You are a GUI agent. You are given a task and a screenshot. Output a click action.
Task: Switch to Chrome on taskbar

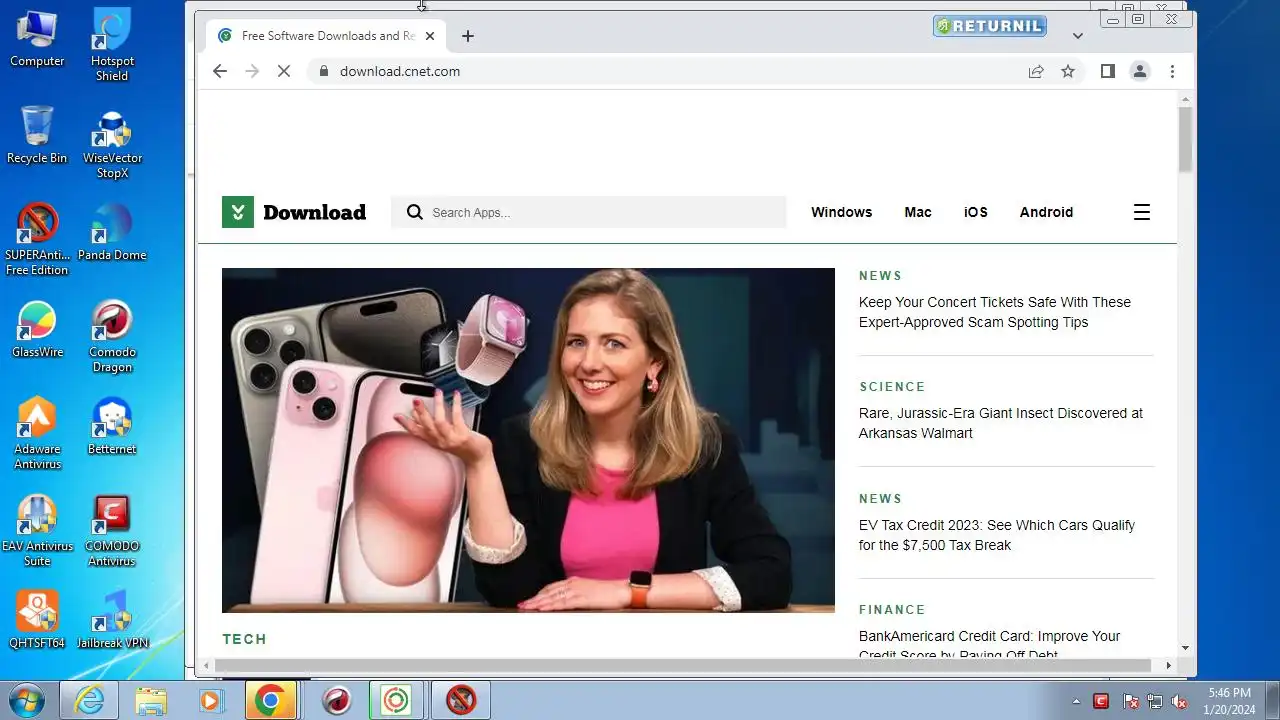pos(271,700)
